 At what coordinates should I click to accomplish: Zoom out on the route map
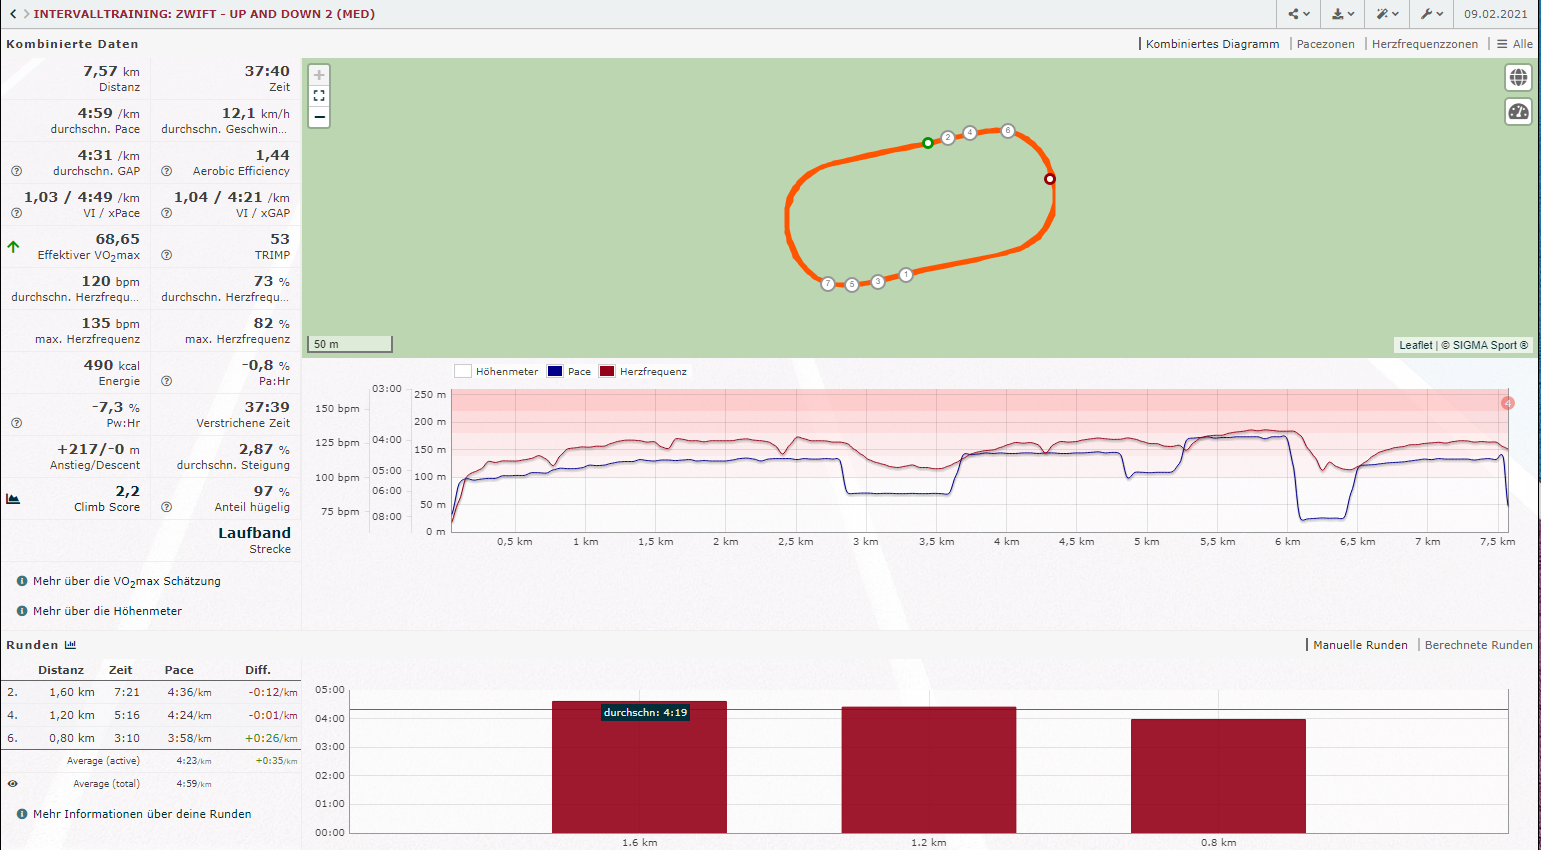click(319, 117)
